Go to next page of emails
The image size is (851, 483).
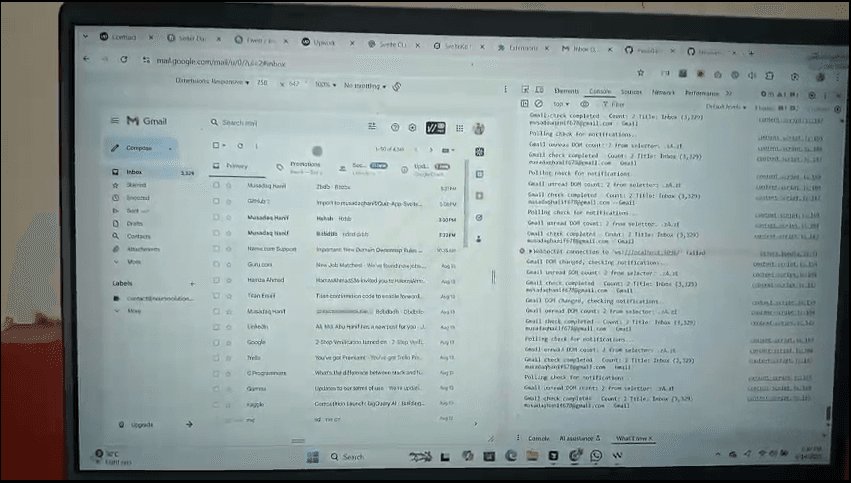431,150
